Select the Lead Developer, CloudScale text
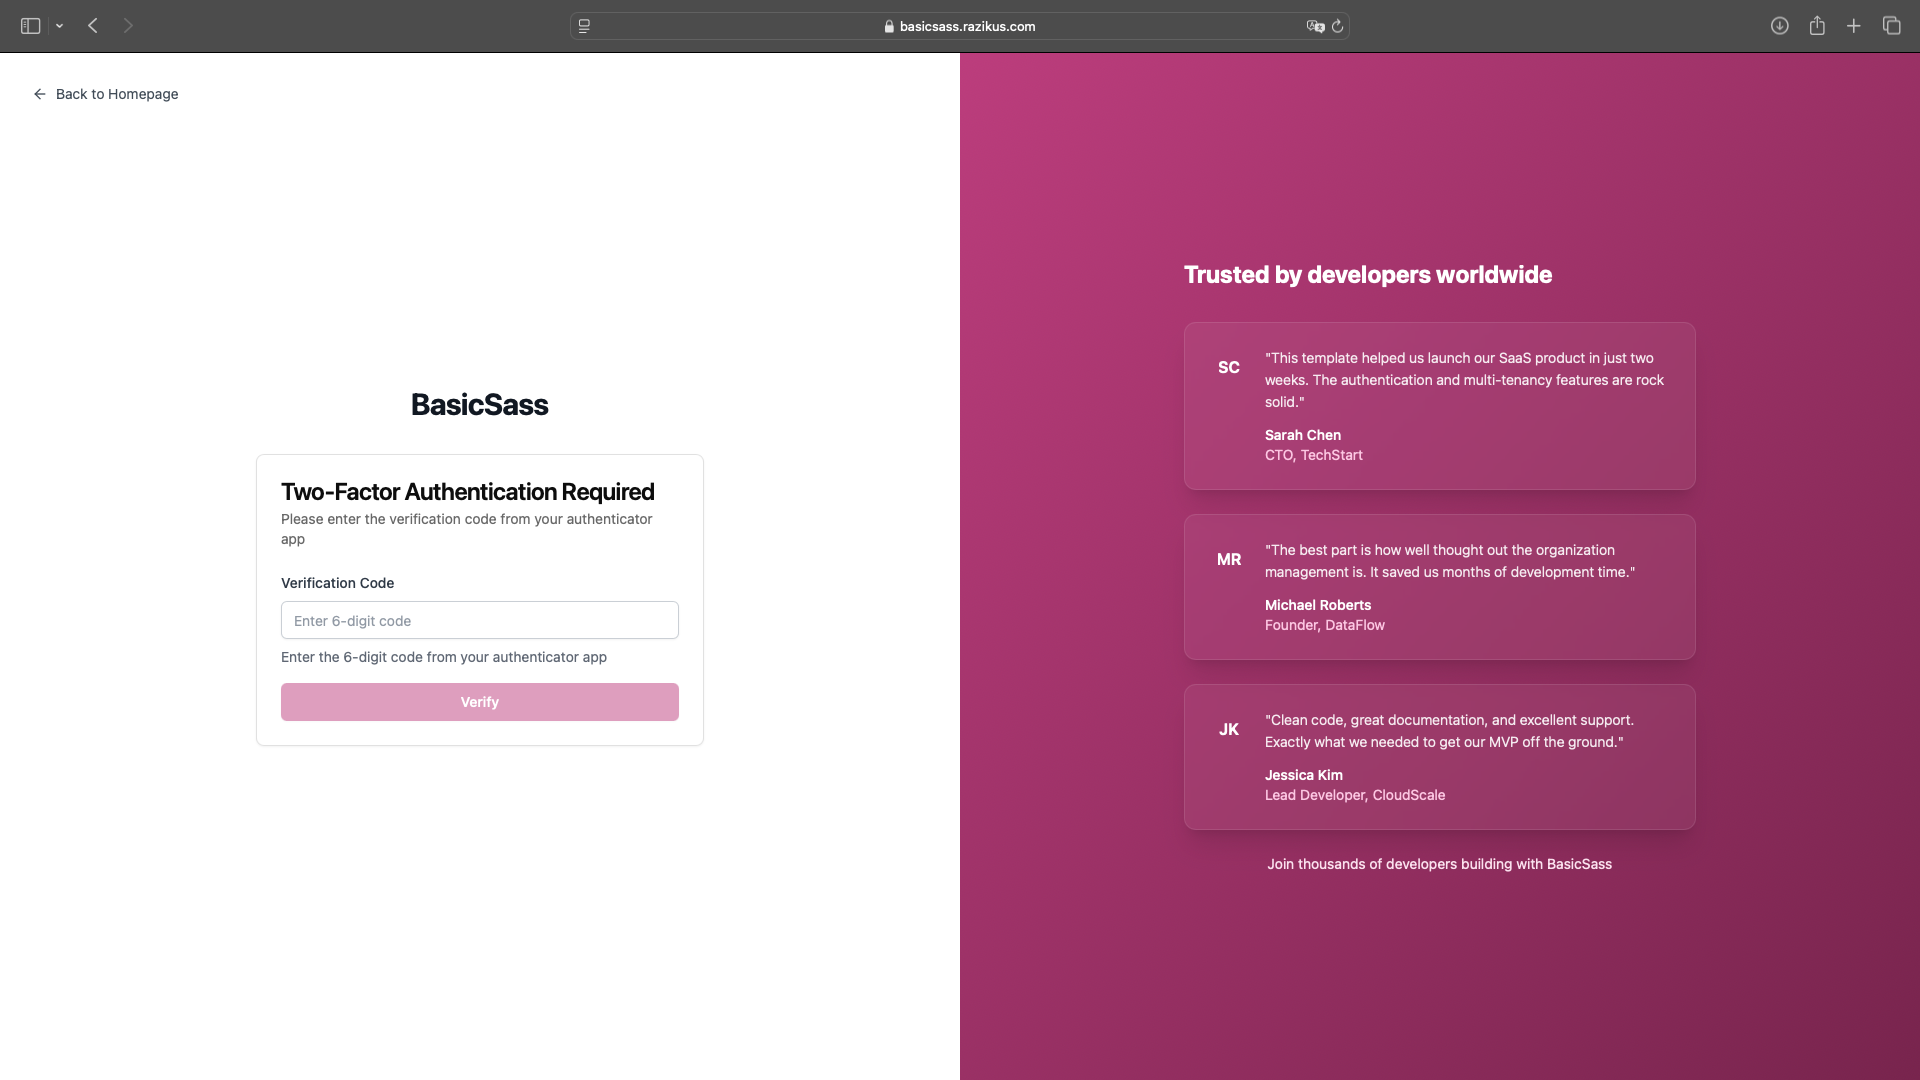1920x1080 pixels. pyautogui.click(x=1355, y=795)
